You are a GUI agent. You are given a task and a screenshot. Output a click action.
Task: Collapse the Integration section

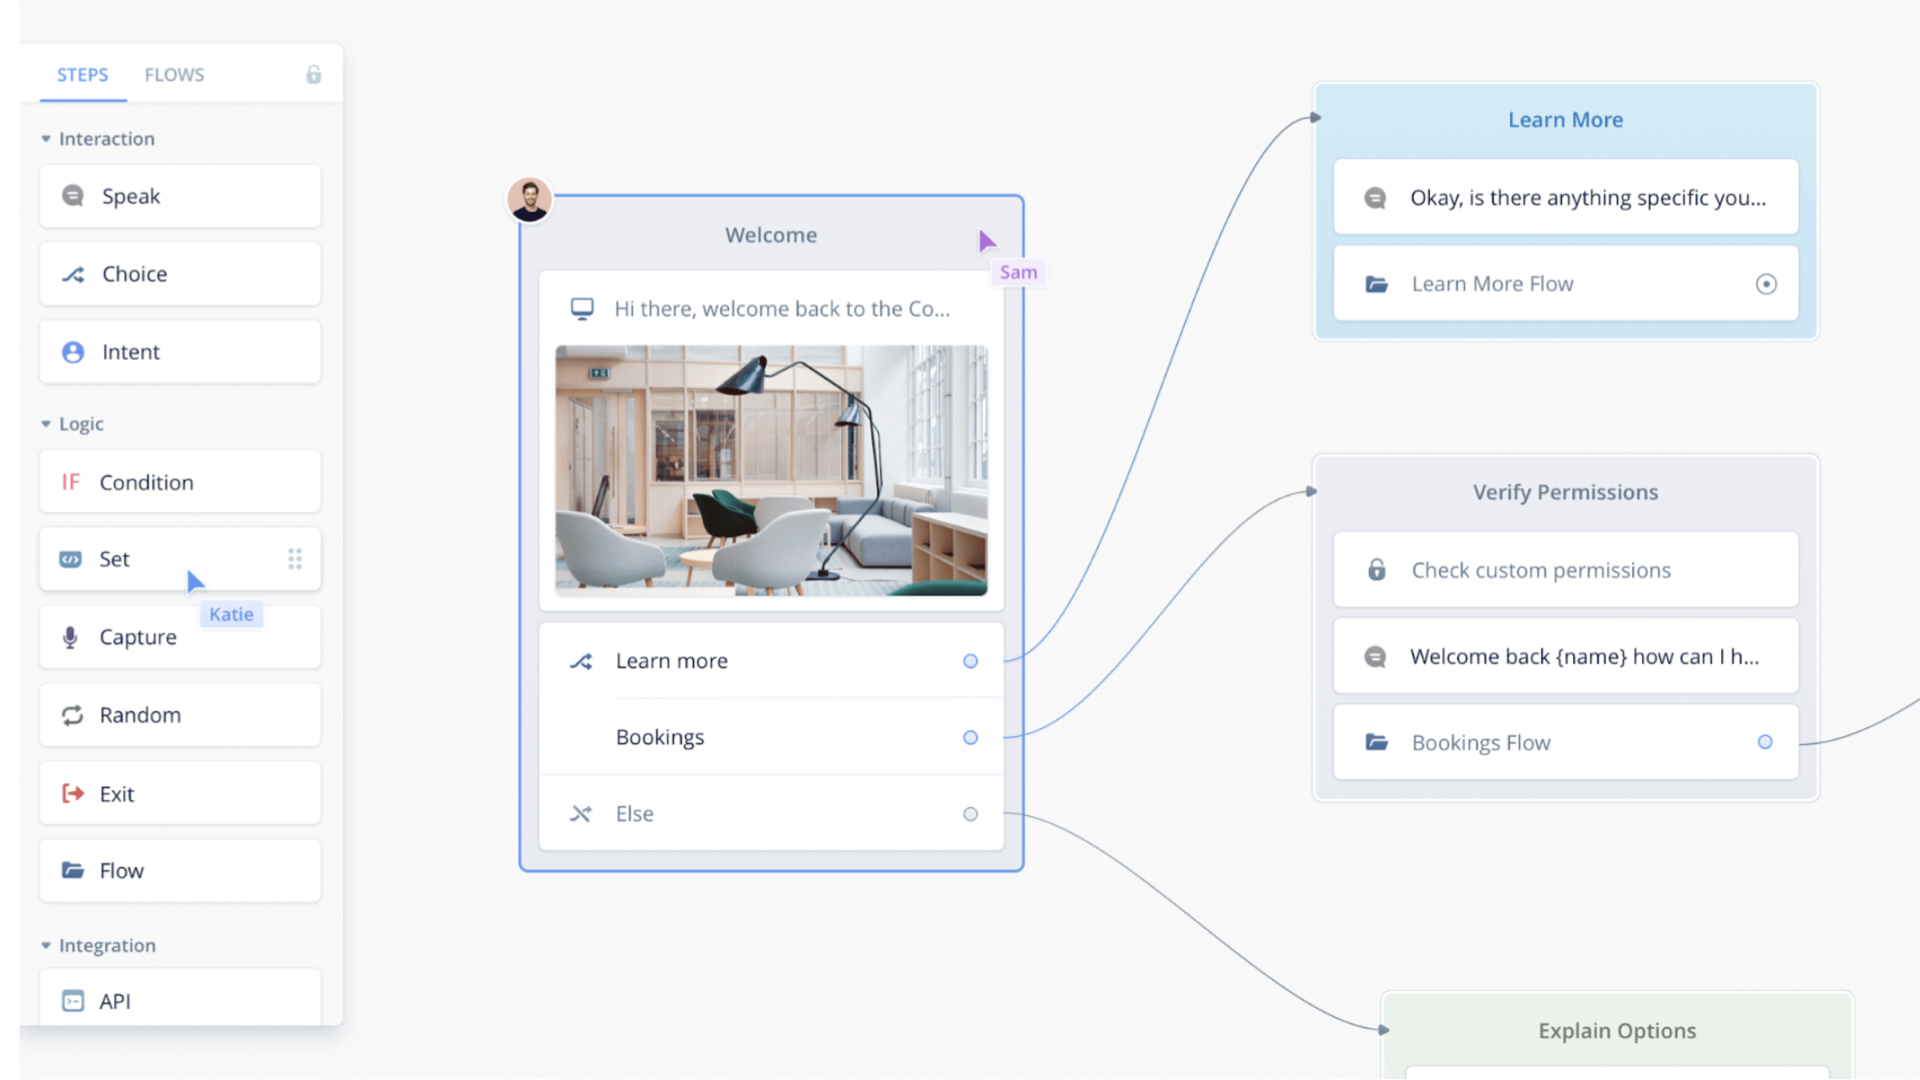[x=46, y=946]
